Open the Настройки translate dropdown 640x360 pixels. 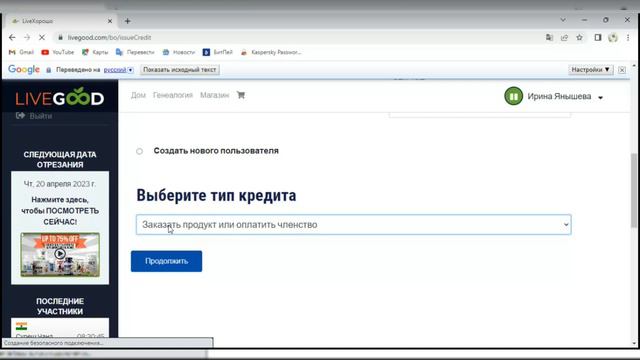(x=590, y=70)
